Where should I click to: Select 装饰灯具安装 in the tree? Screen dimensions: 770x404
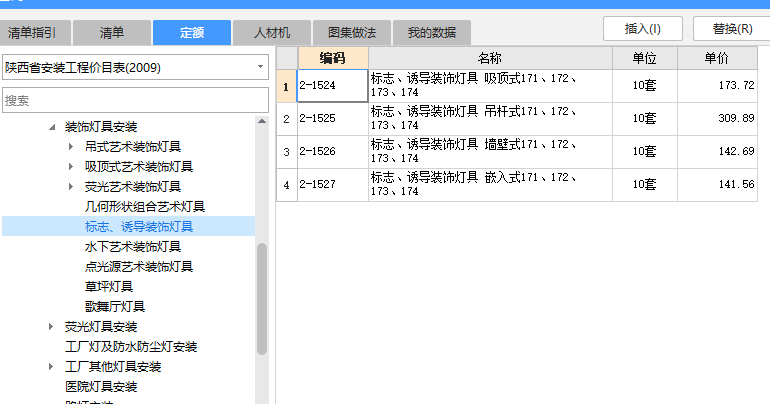pos(101,127)
